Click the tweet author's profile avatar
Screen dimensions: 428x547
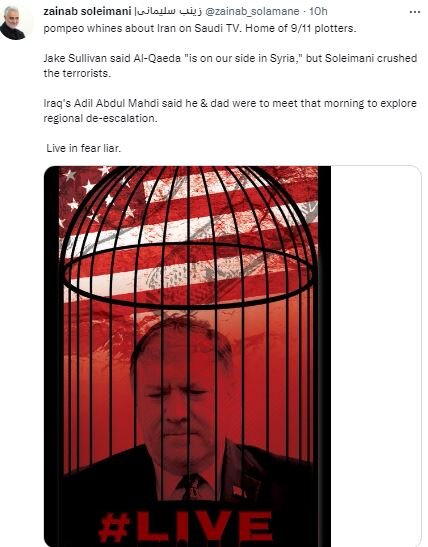coord(14,22)
